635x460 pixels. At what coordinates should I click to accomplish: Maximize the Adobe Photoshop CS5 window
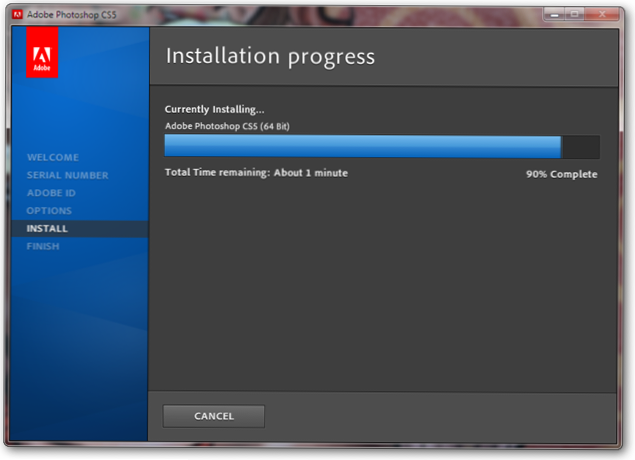574,15
